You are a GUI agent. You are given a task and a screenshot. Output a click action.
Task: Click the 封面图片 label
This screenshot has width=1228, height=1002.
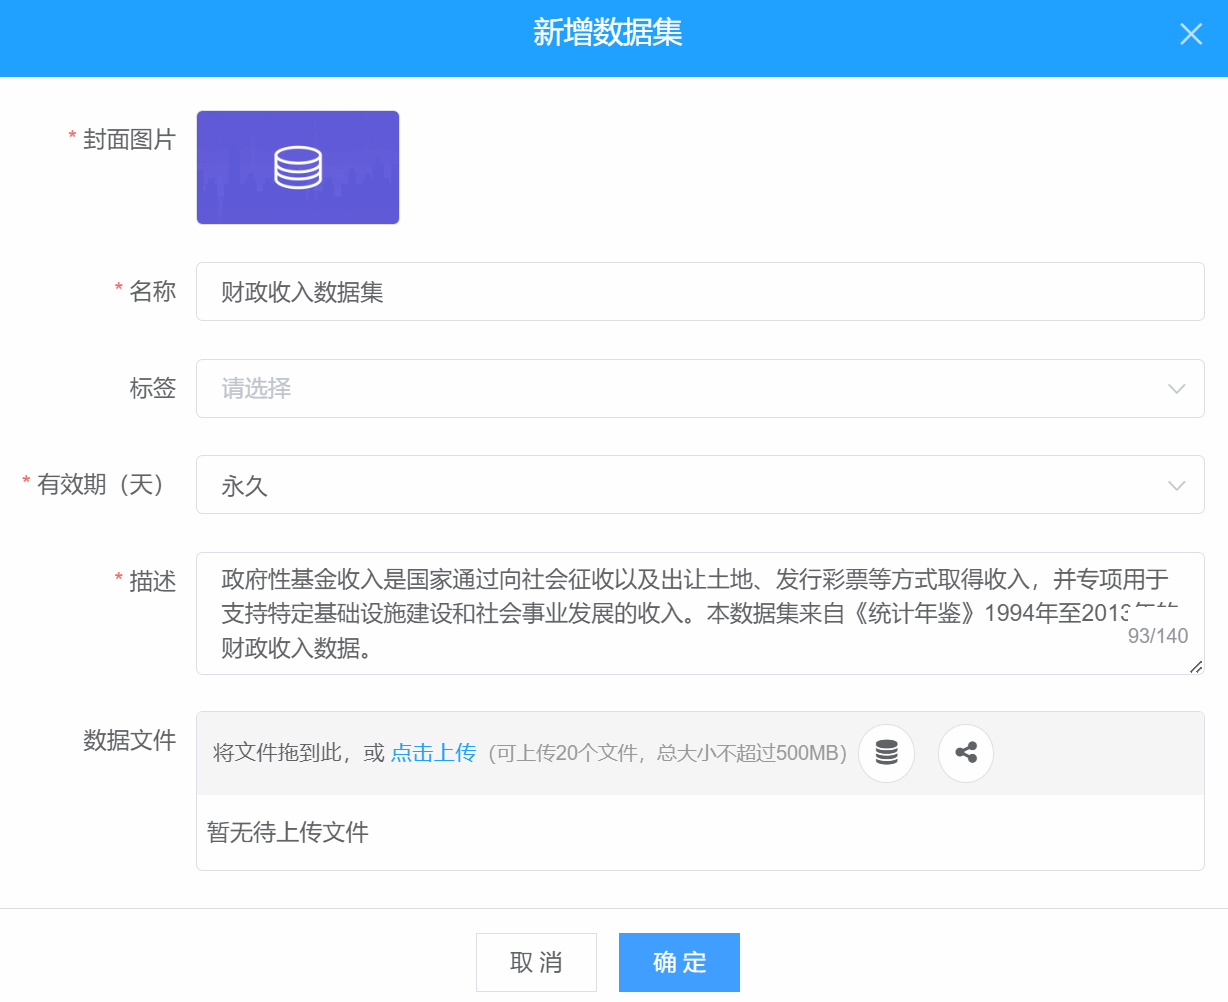click(129, 140)
